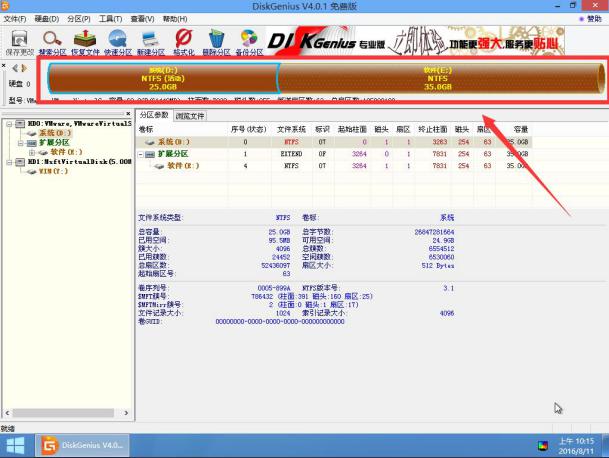Expand the 软件 (E:) tree node
Screen dimensions: 609x458
pyautogui.click(x=32, y=152)
